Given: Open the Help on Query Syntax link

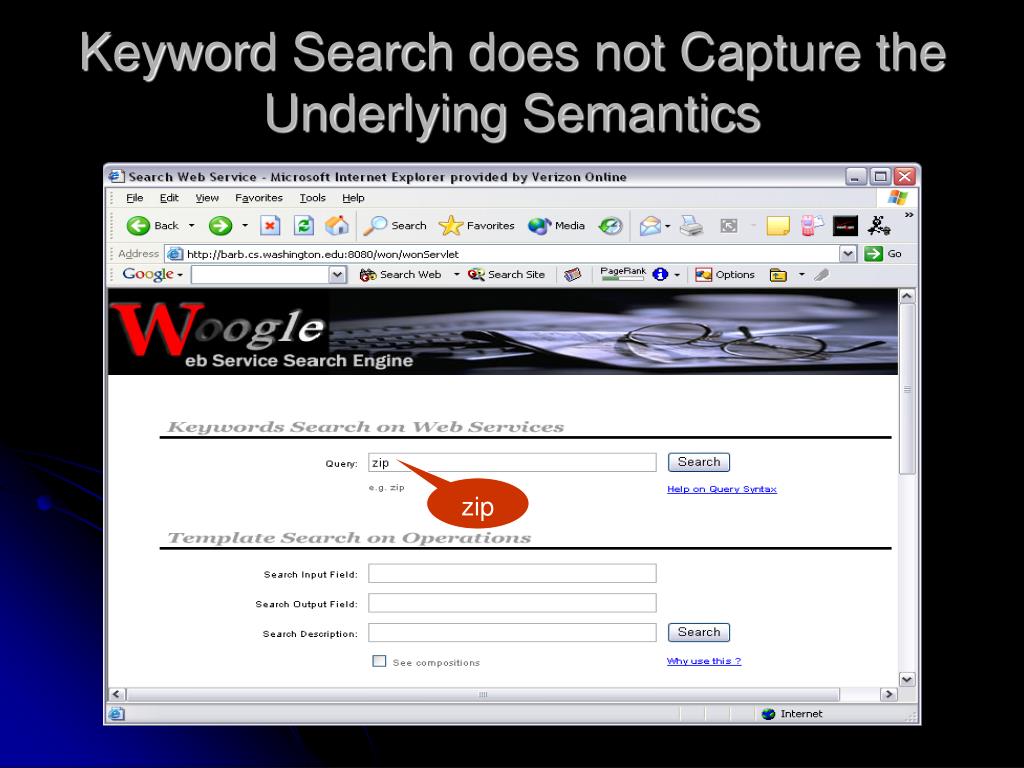Looking at the screenshot, I should click(722, 489).
